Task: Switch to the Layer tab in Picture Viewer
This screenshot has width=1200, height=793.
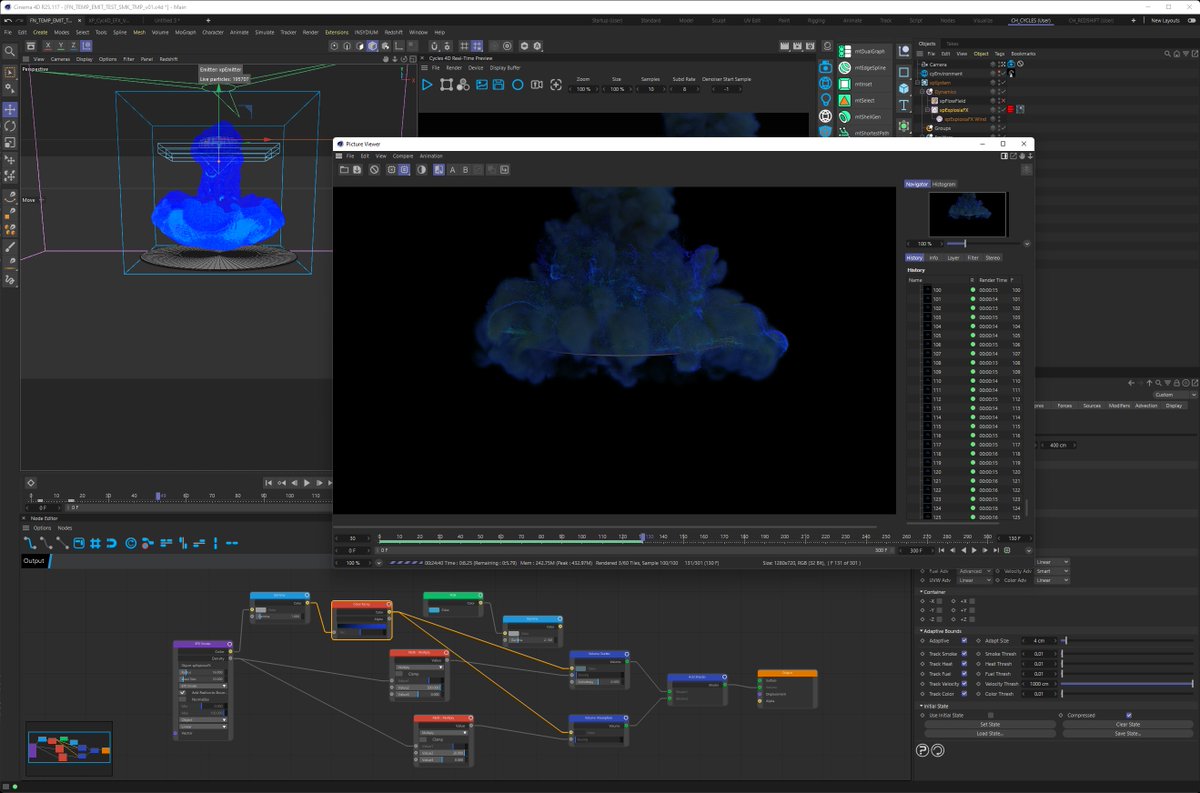Action: pyautogui.click(x=953, y=258)
